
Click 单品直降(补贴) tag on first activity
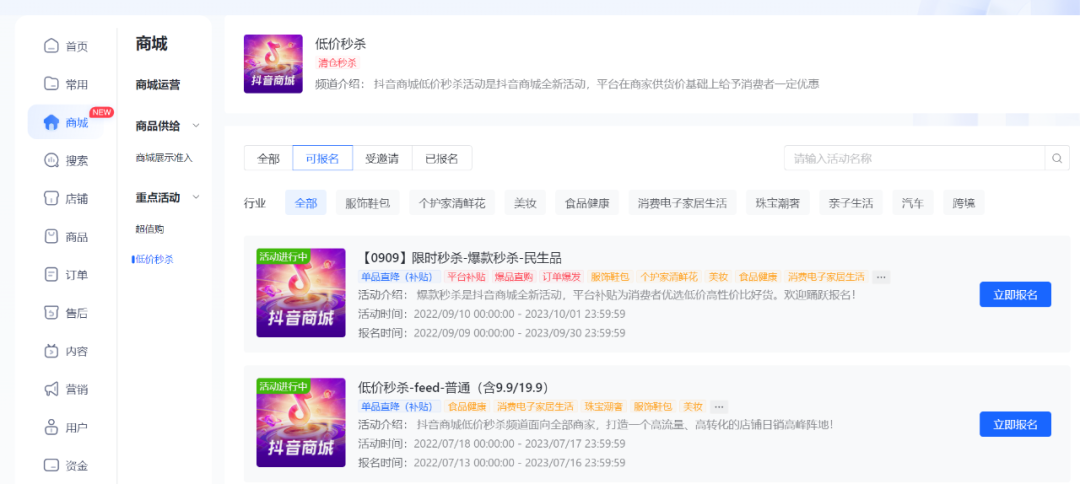pos(400,277)
